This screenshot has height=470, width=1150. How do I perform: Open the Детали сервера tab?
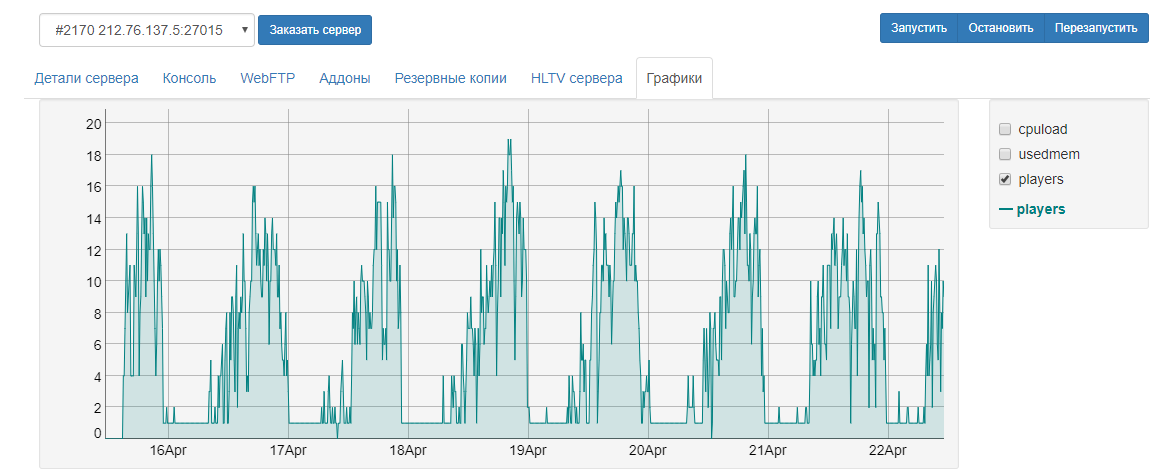(x=87, y=78)
